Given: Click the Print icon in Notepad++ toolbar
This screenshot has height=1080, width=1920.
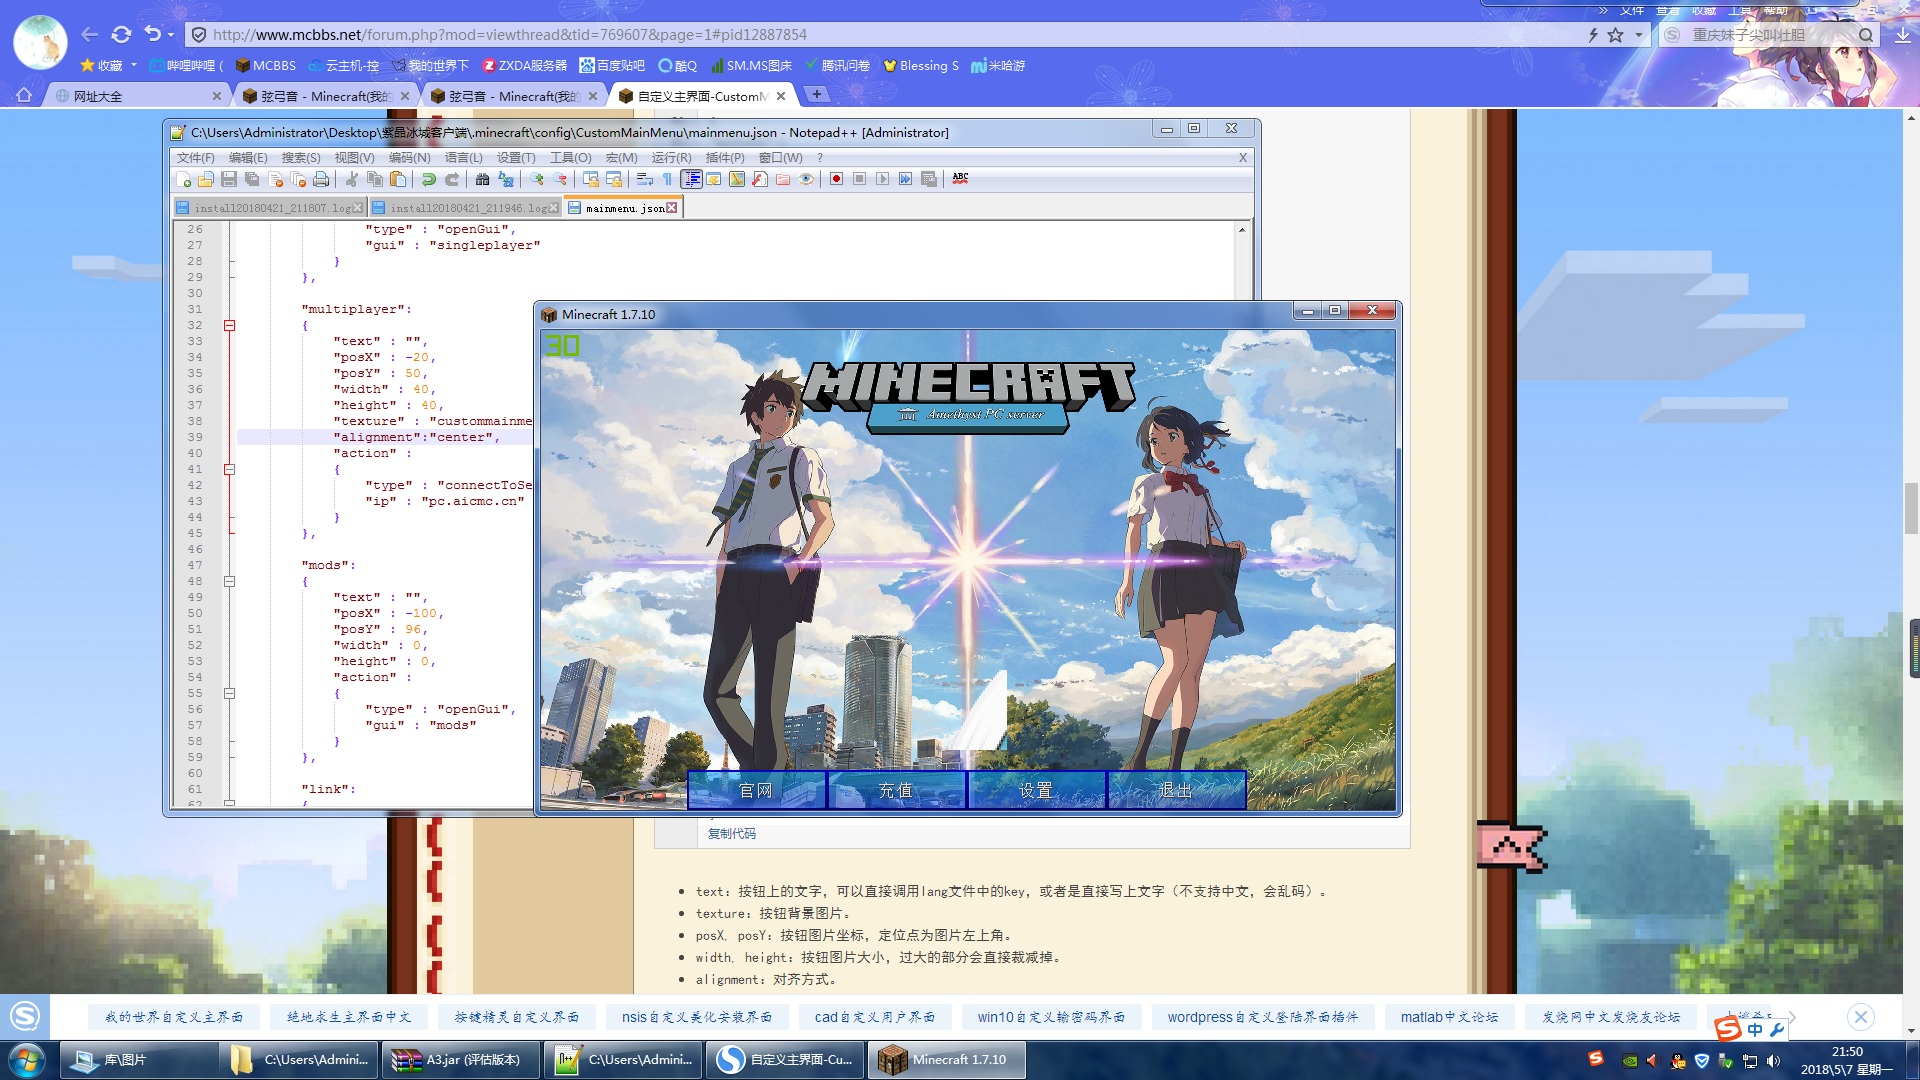Looking at the screenshot, I should tap(321, 179).
